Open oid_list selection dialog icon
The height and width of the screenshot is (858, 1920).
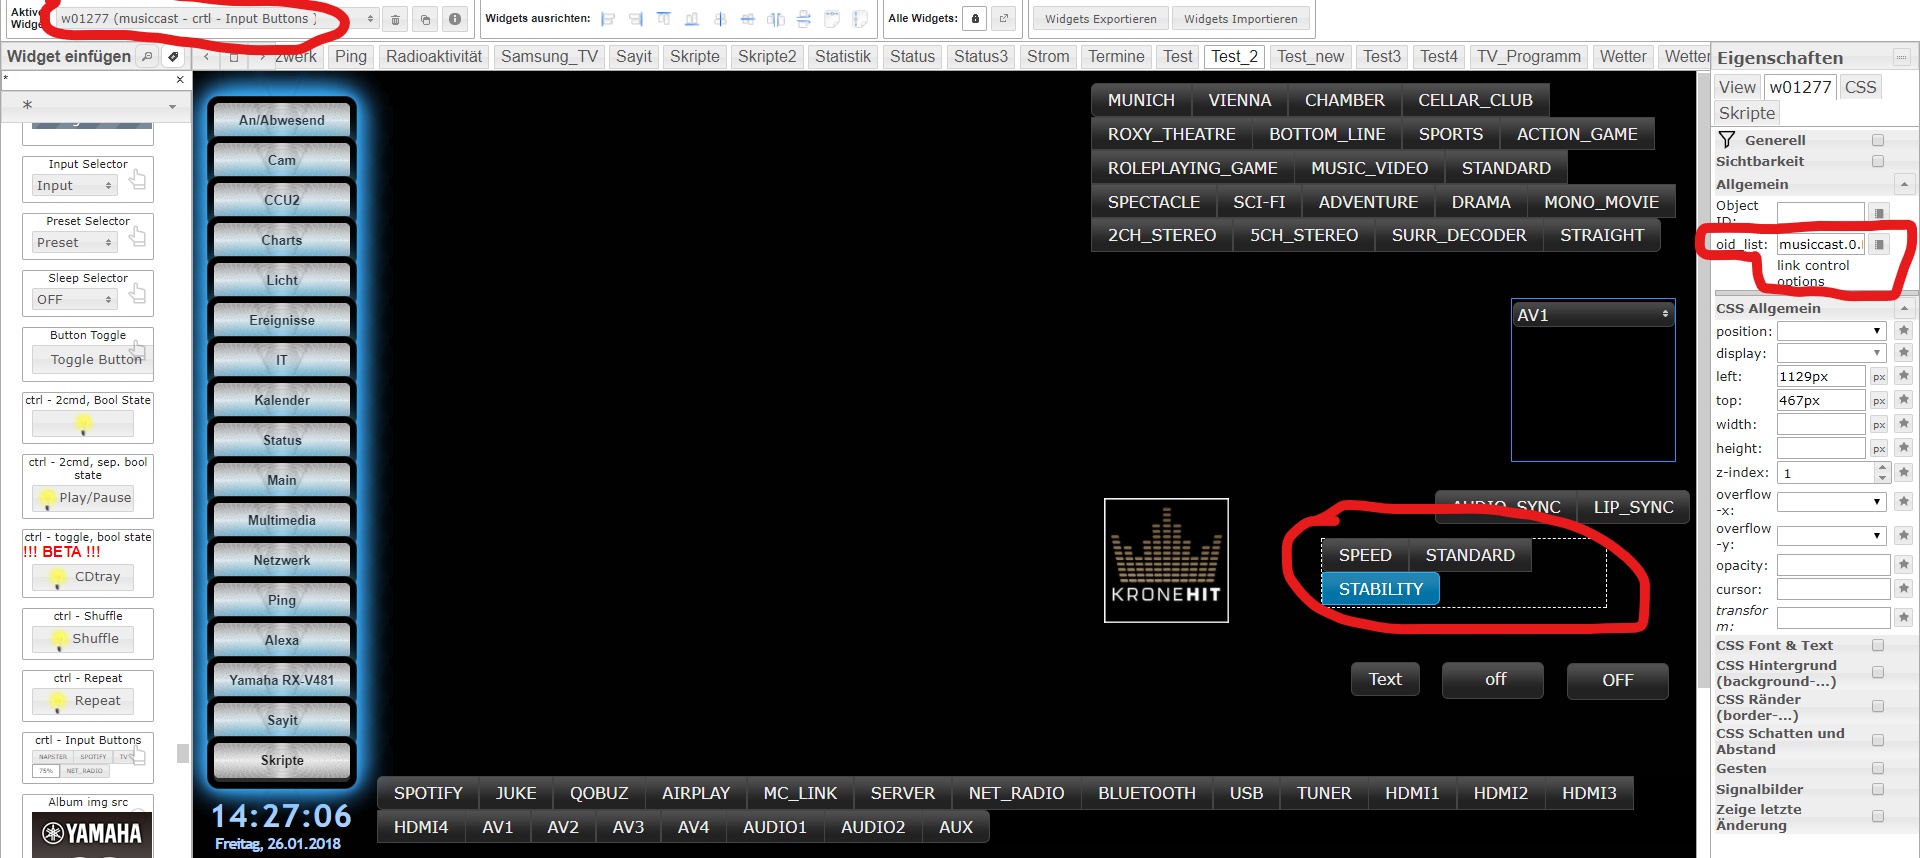pyautogui.click(x=1879, y=244)
